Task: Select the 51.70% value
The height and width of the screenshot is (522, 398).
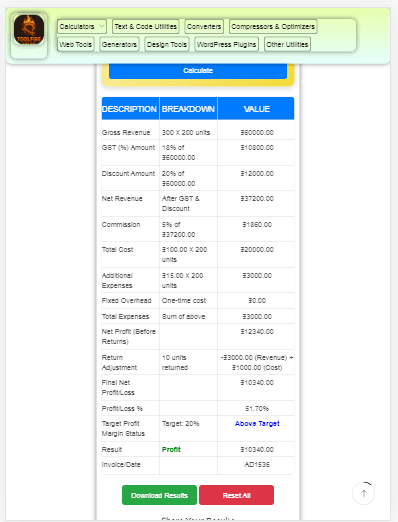Action: click(257, 408)
